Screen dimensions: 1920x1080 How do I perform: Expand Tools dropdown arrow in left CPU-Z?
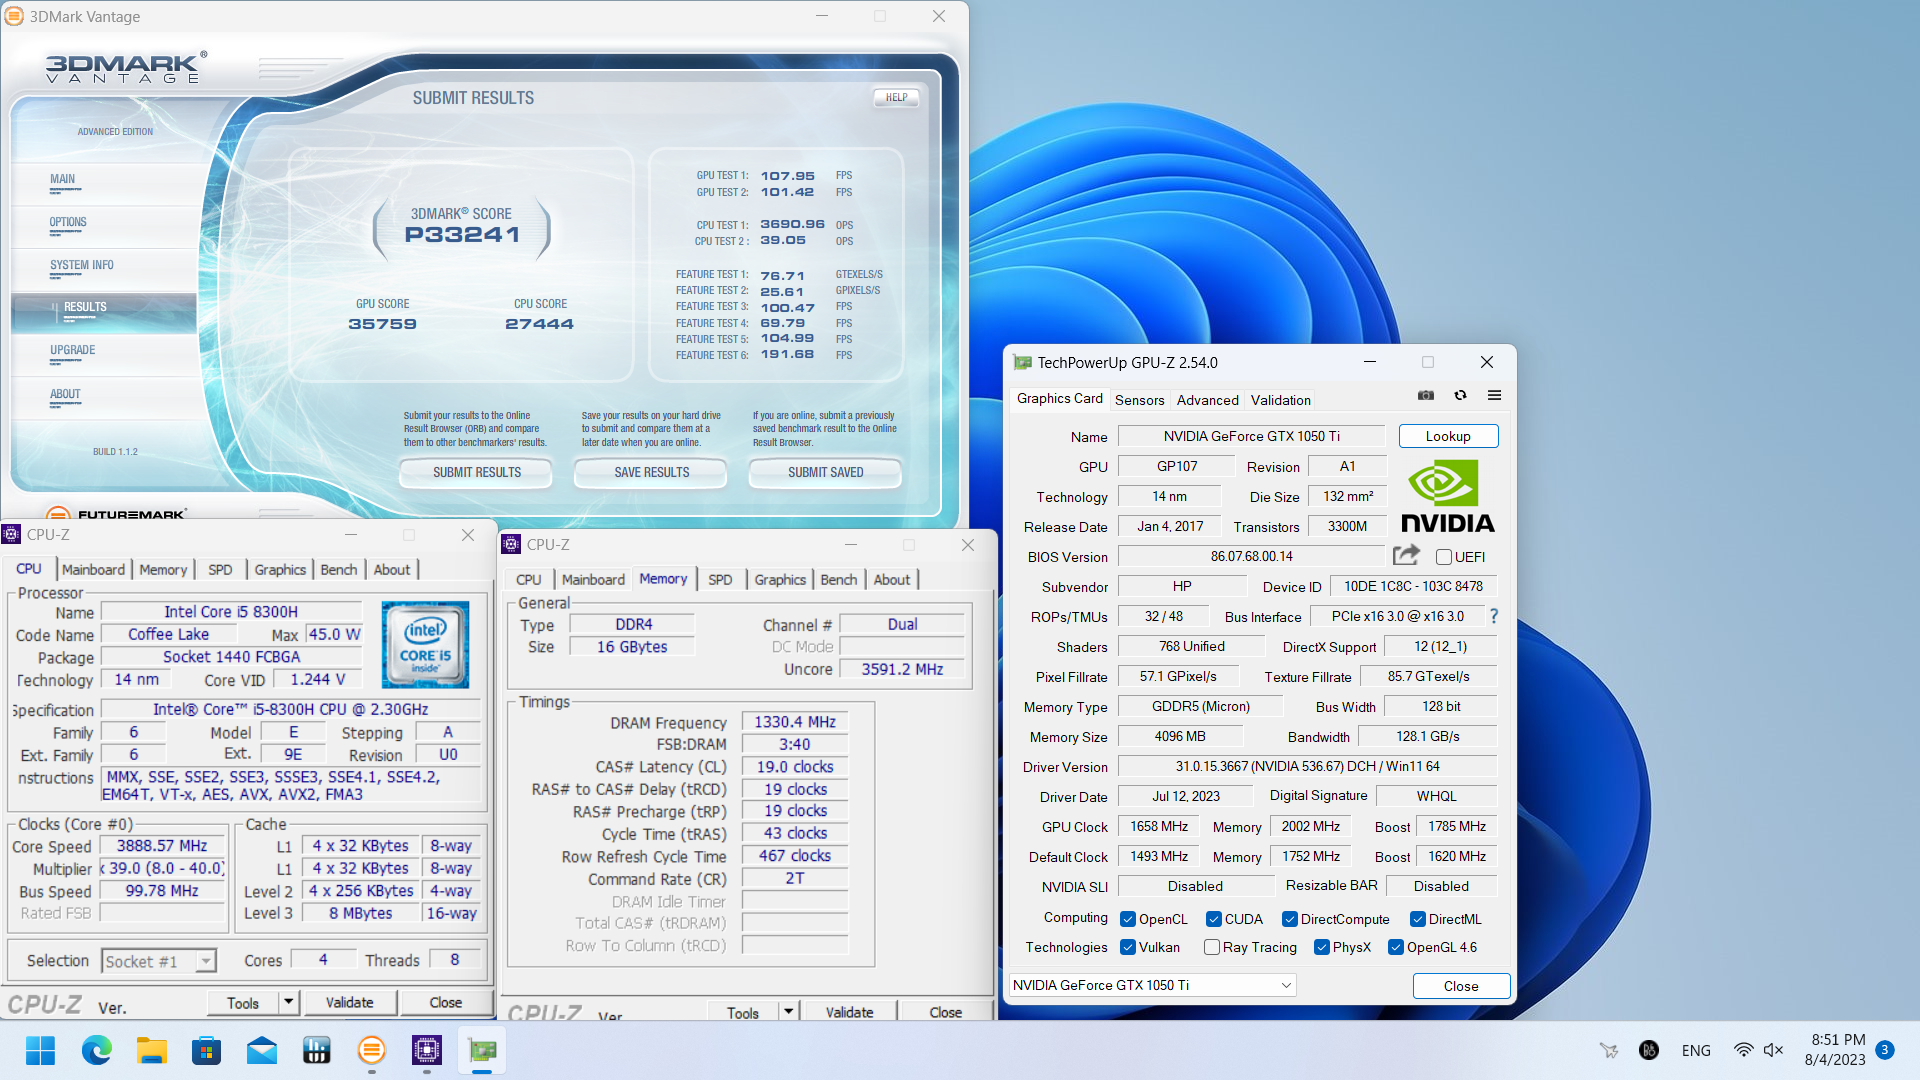(289, 1002)
